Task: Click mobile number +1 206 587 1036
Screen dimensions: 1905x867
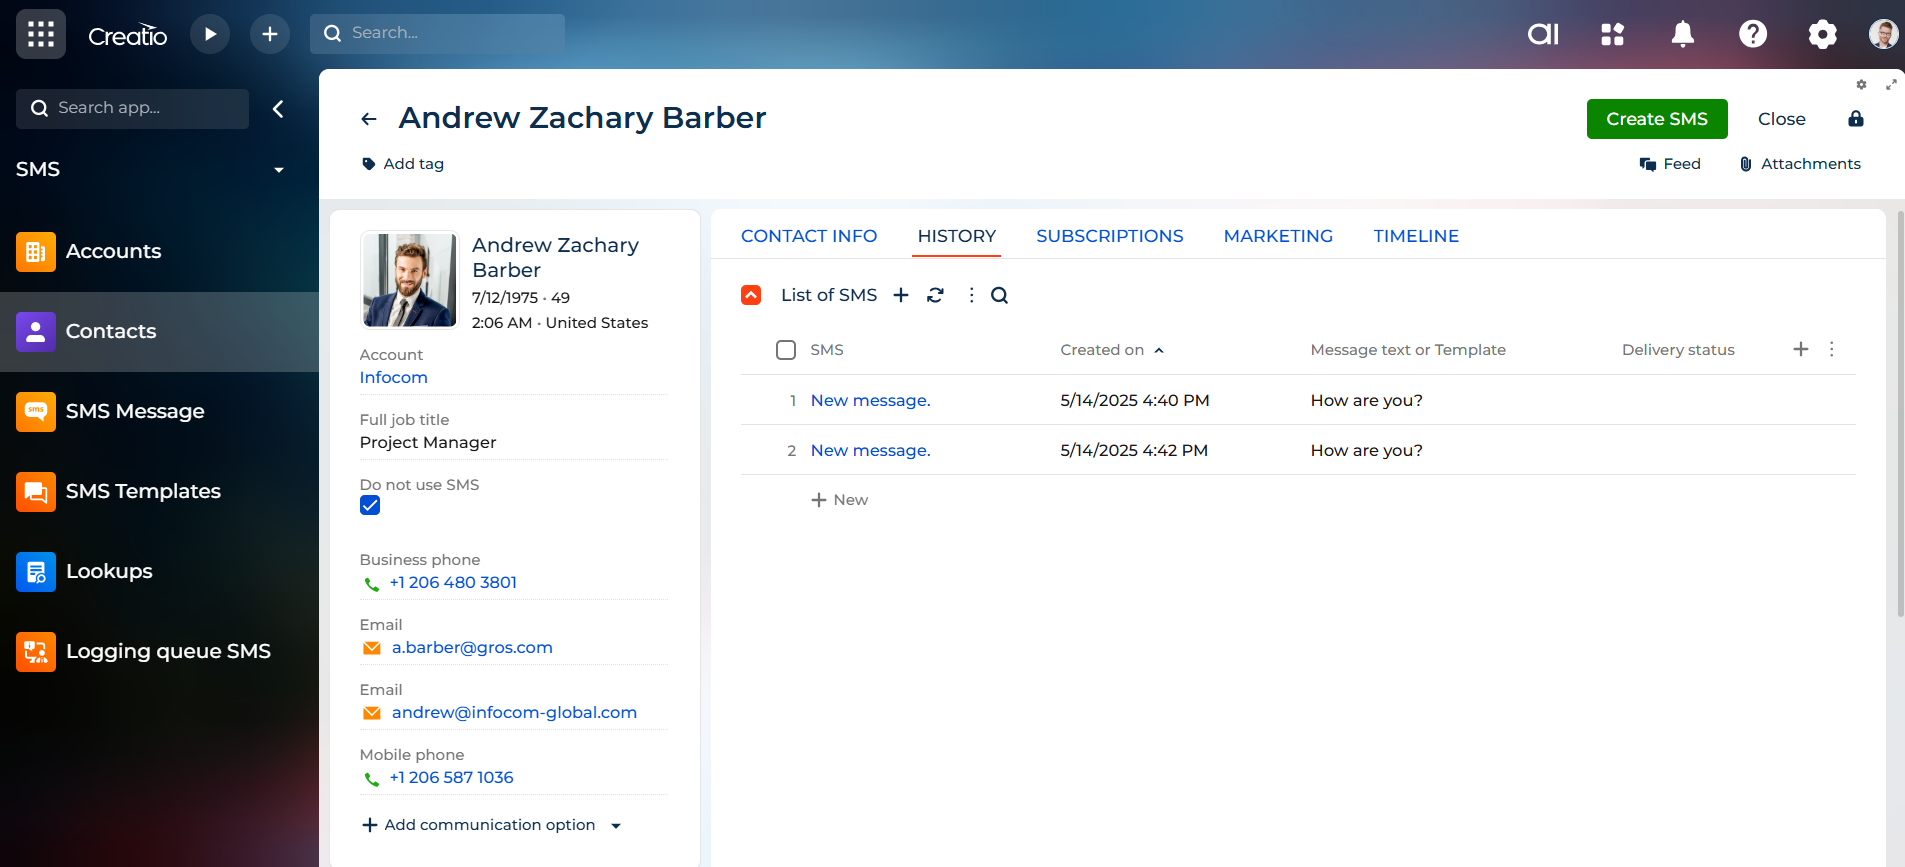Action: click(451, 778)
